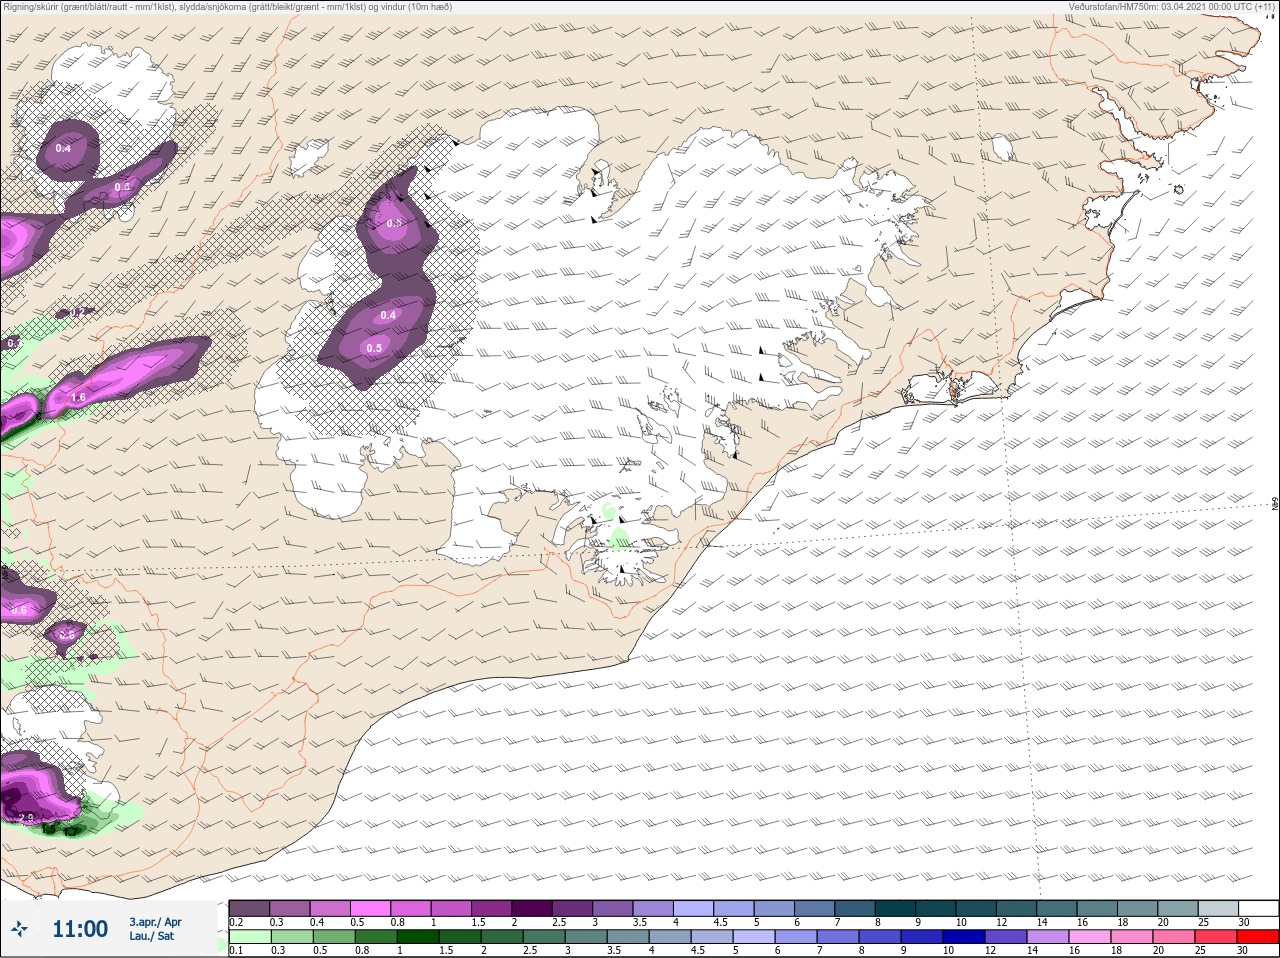Pick upper-row lavender swatch at 4
Image resolution: width=1280 pixels, height=958 pixels.
click(693, 908)
